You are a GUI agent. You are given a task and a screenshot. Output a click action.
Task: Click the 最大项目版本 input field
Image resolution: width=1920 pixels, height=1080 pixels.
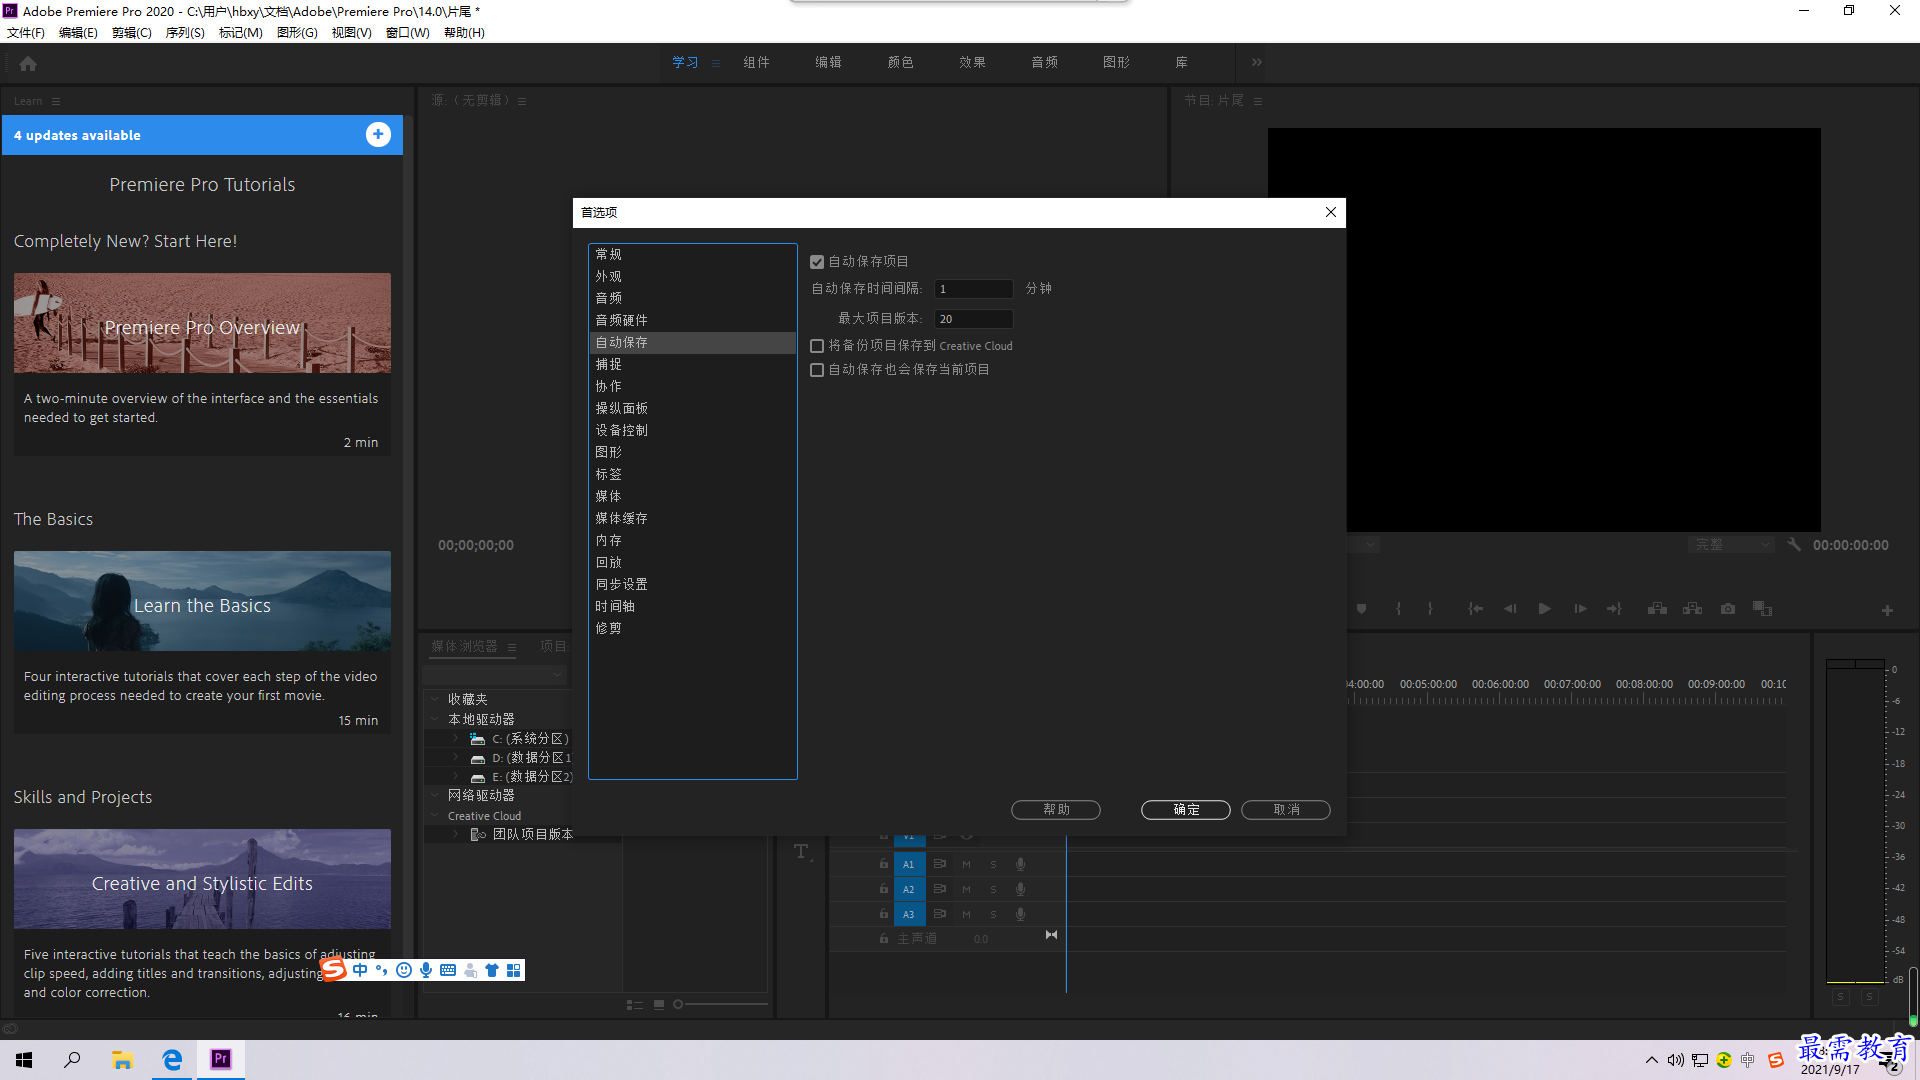973,319
